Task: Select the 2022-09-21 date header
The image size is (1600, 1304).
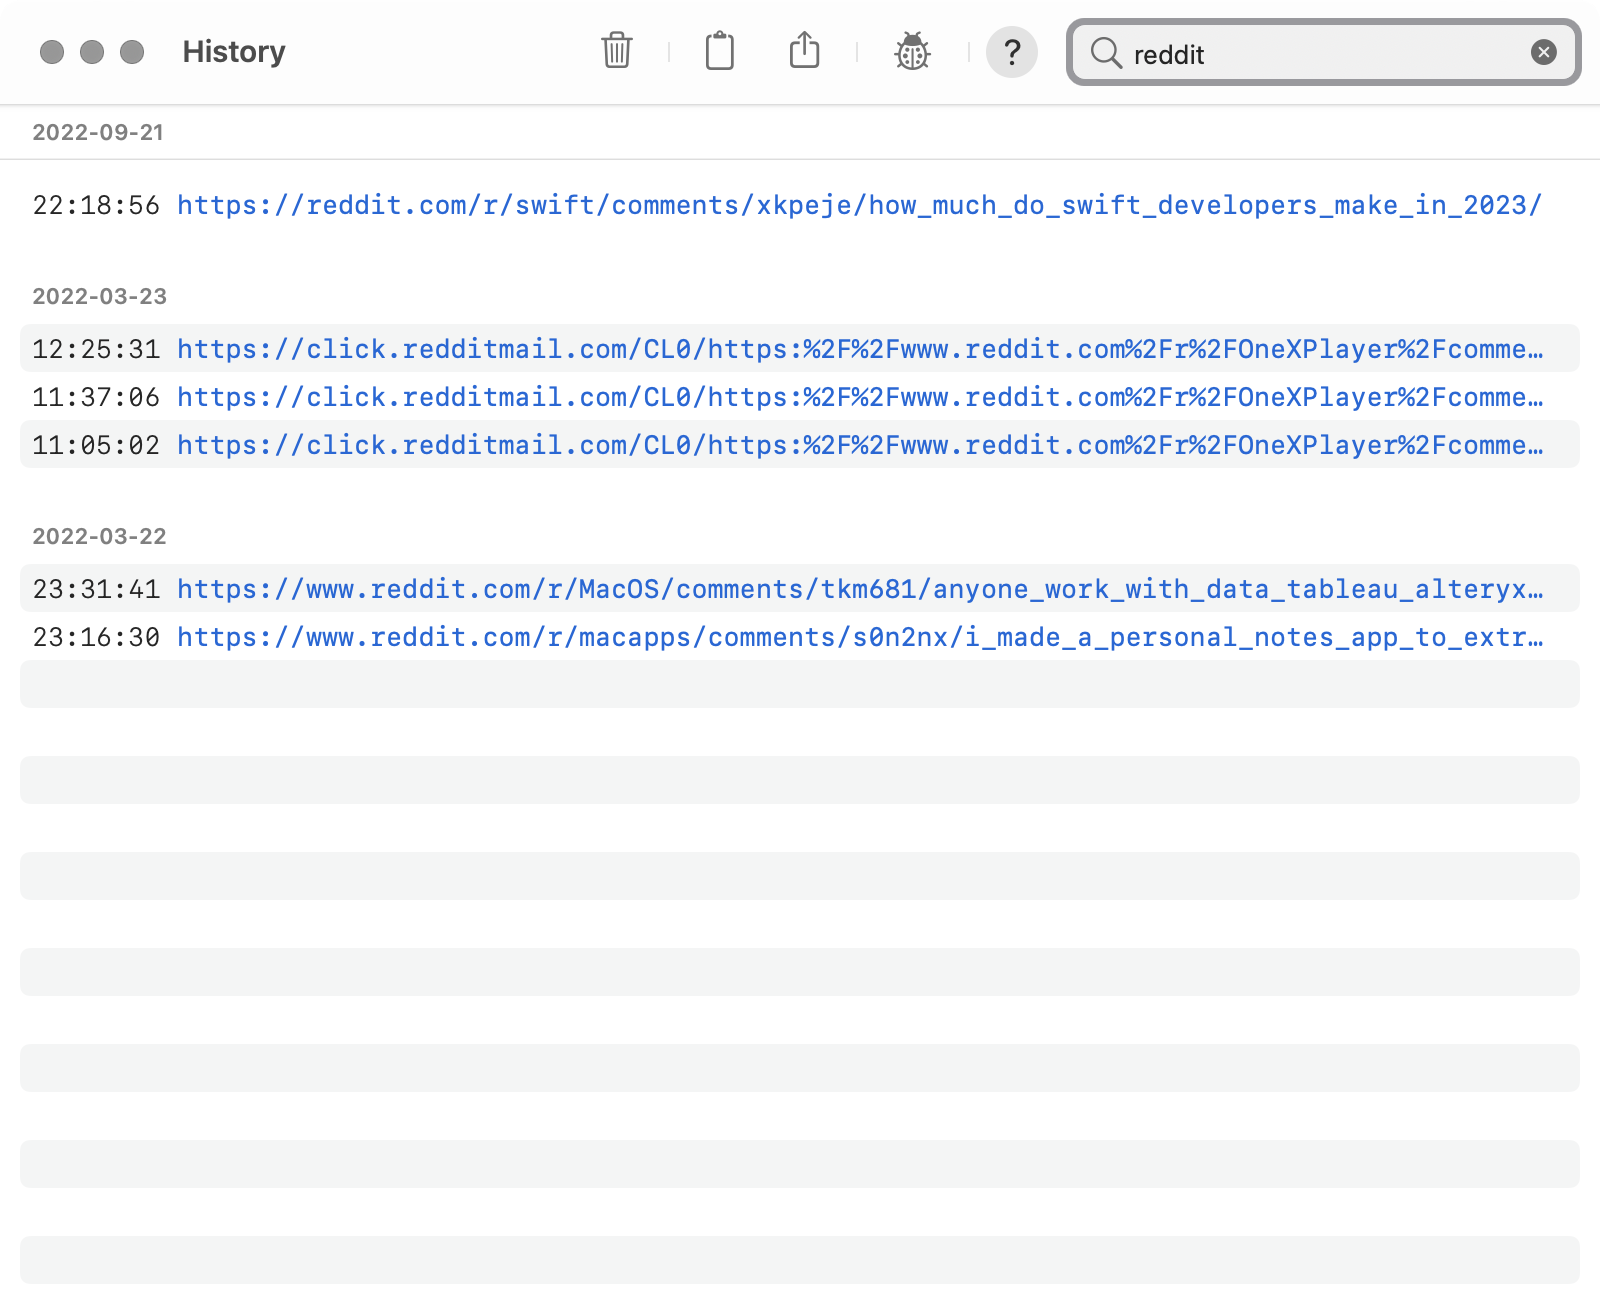Action: point(98,132)
